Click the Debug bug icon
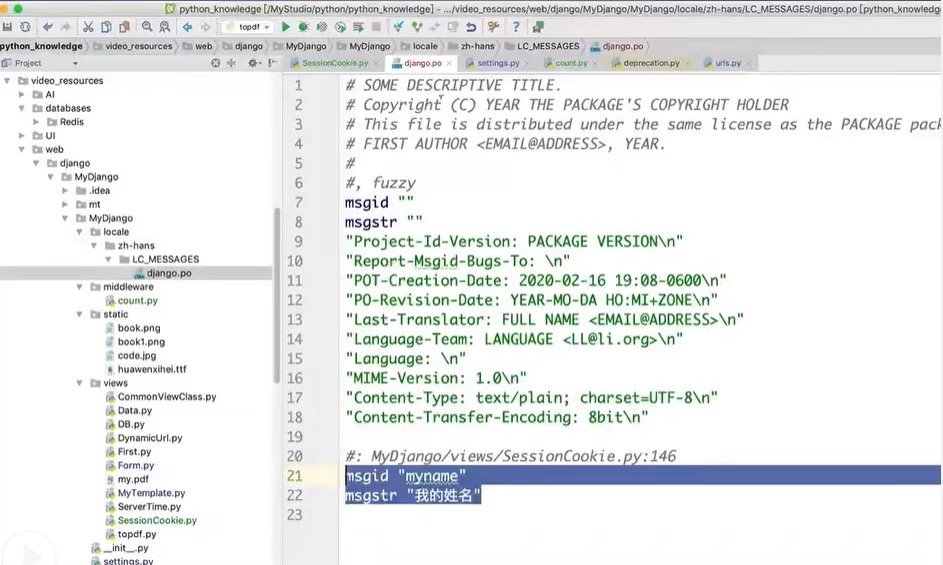 304,27
